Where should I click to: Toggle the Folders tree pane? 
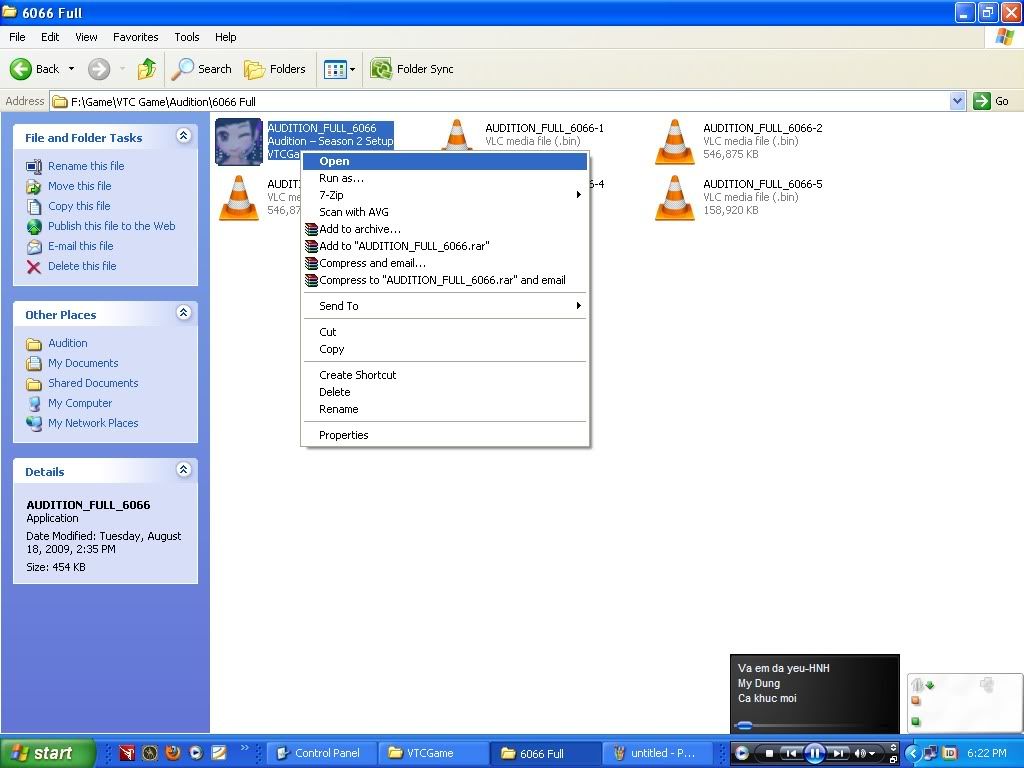click(274, 69)
